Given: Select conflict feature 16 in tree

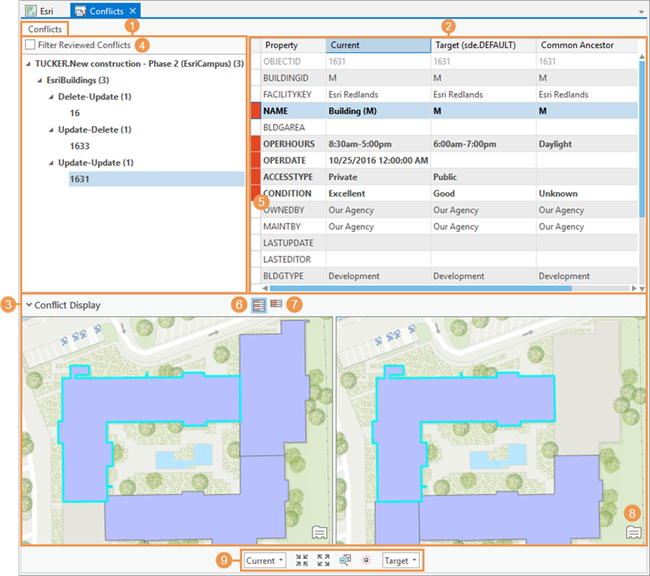Looking at the screenshot, I should coord(75,113).
